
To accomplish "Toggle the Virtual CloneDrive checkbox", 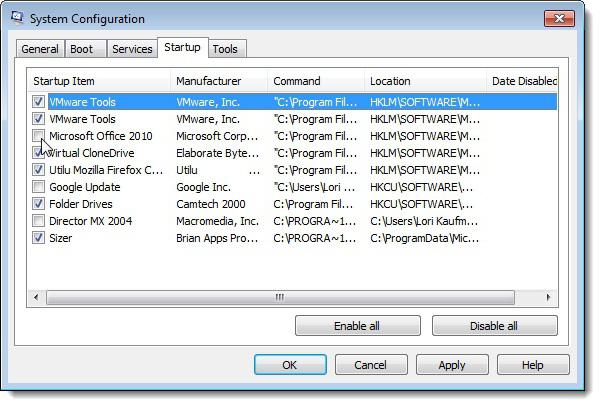I will [x=38, y=153].
